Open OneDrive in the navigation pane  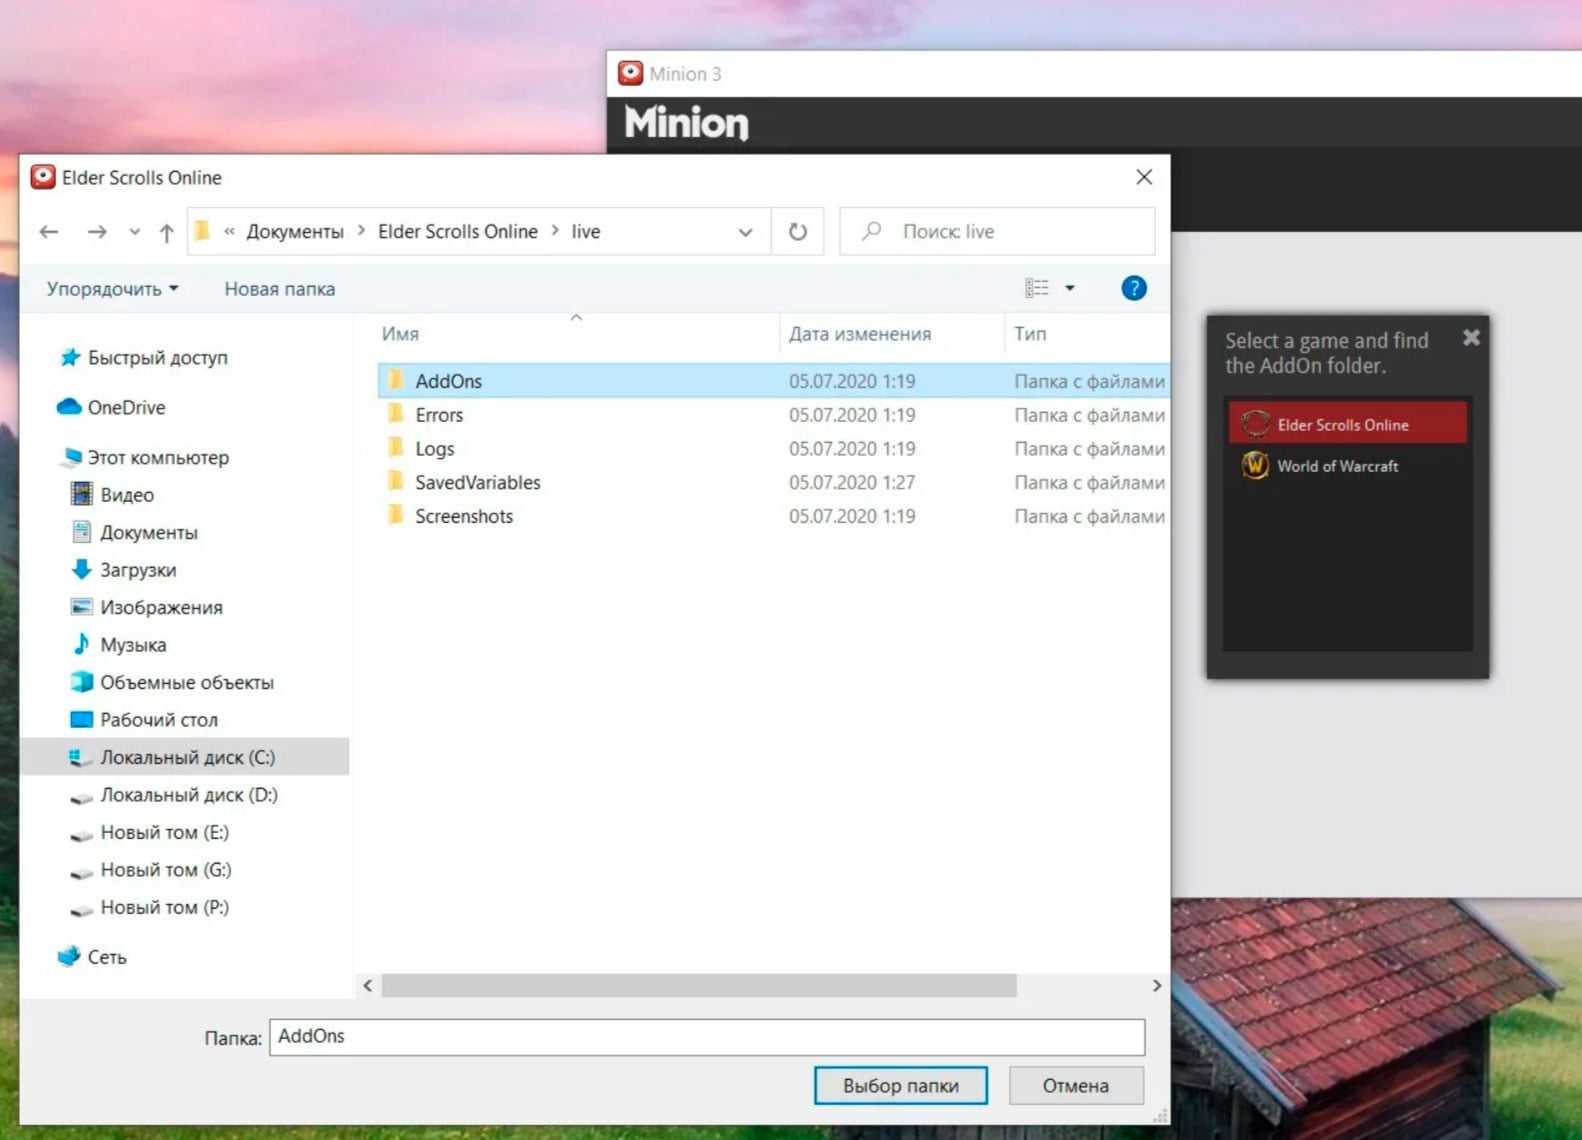click(x=126, y=408)
